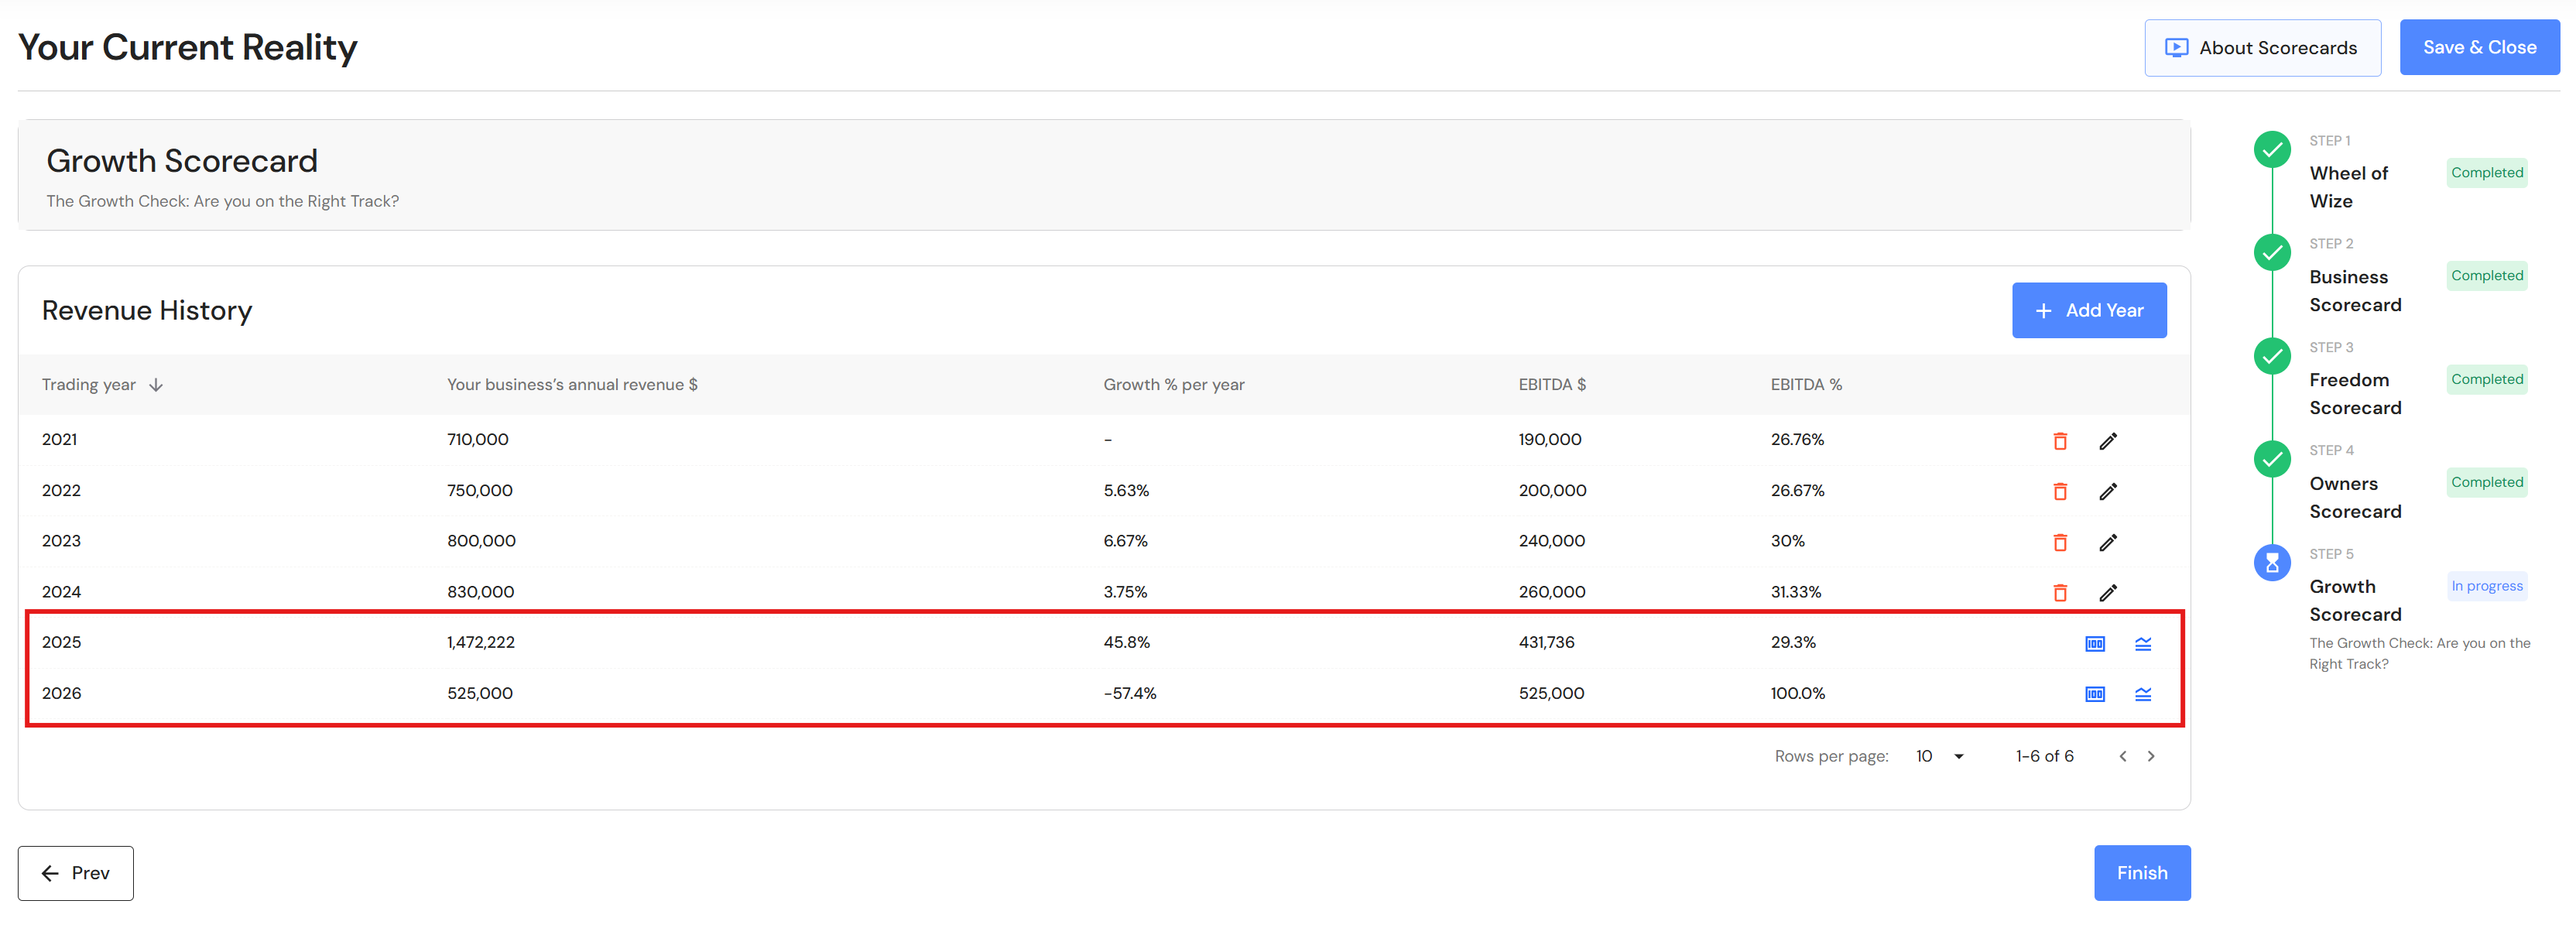Sort by Trading year column arrow
Viewport: 2576px width, 952px height.
[156, 385]
